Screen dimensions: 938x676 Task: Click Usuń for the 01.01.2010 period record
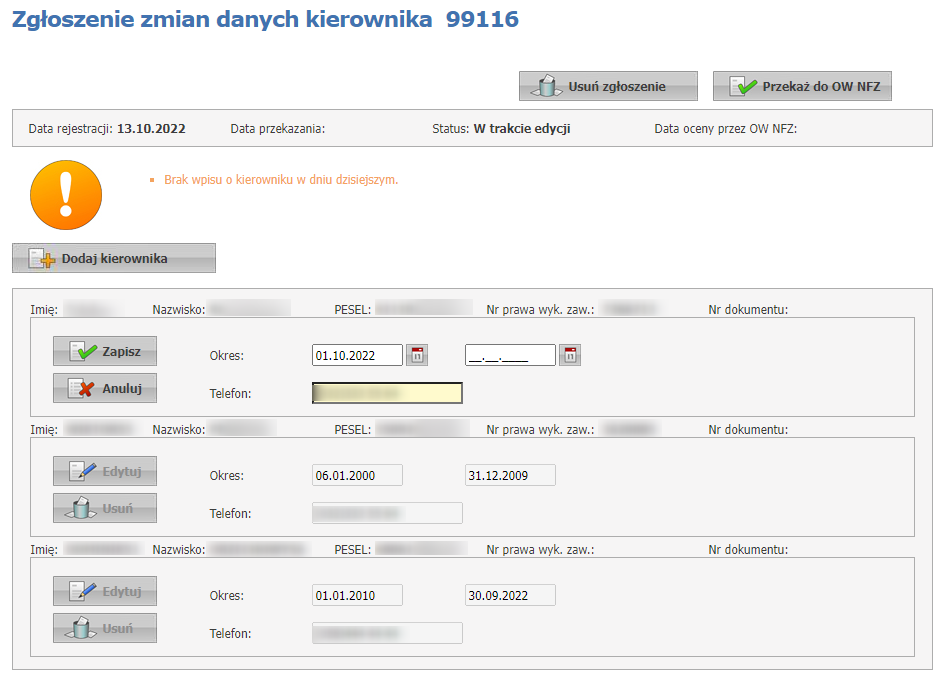tap(105, 628)
